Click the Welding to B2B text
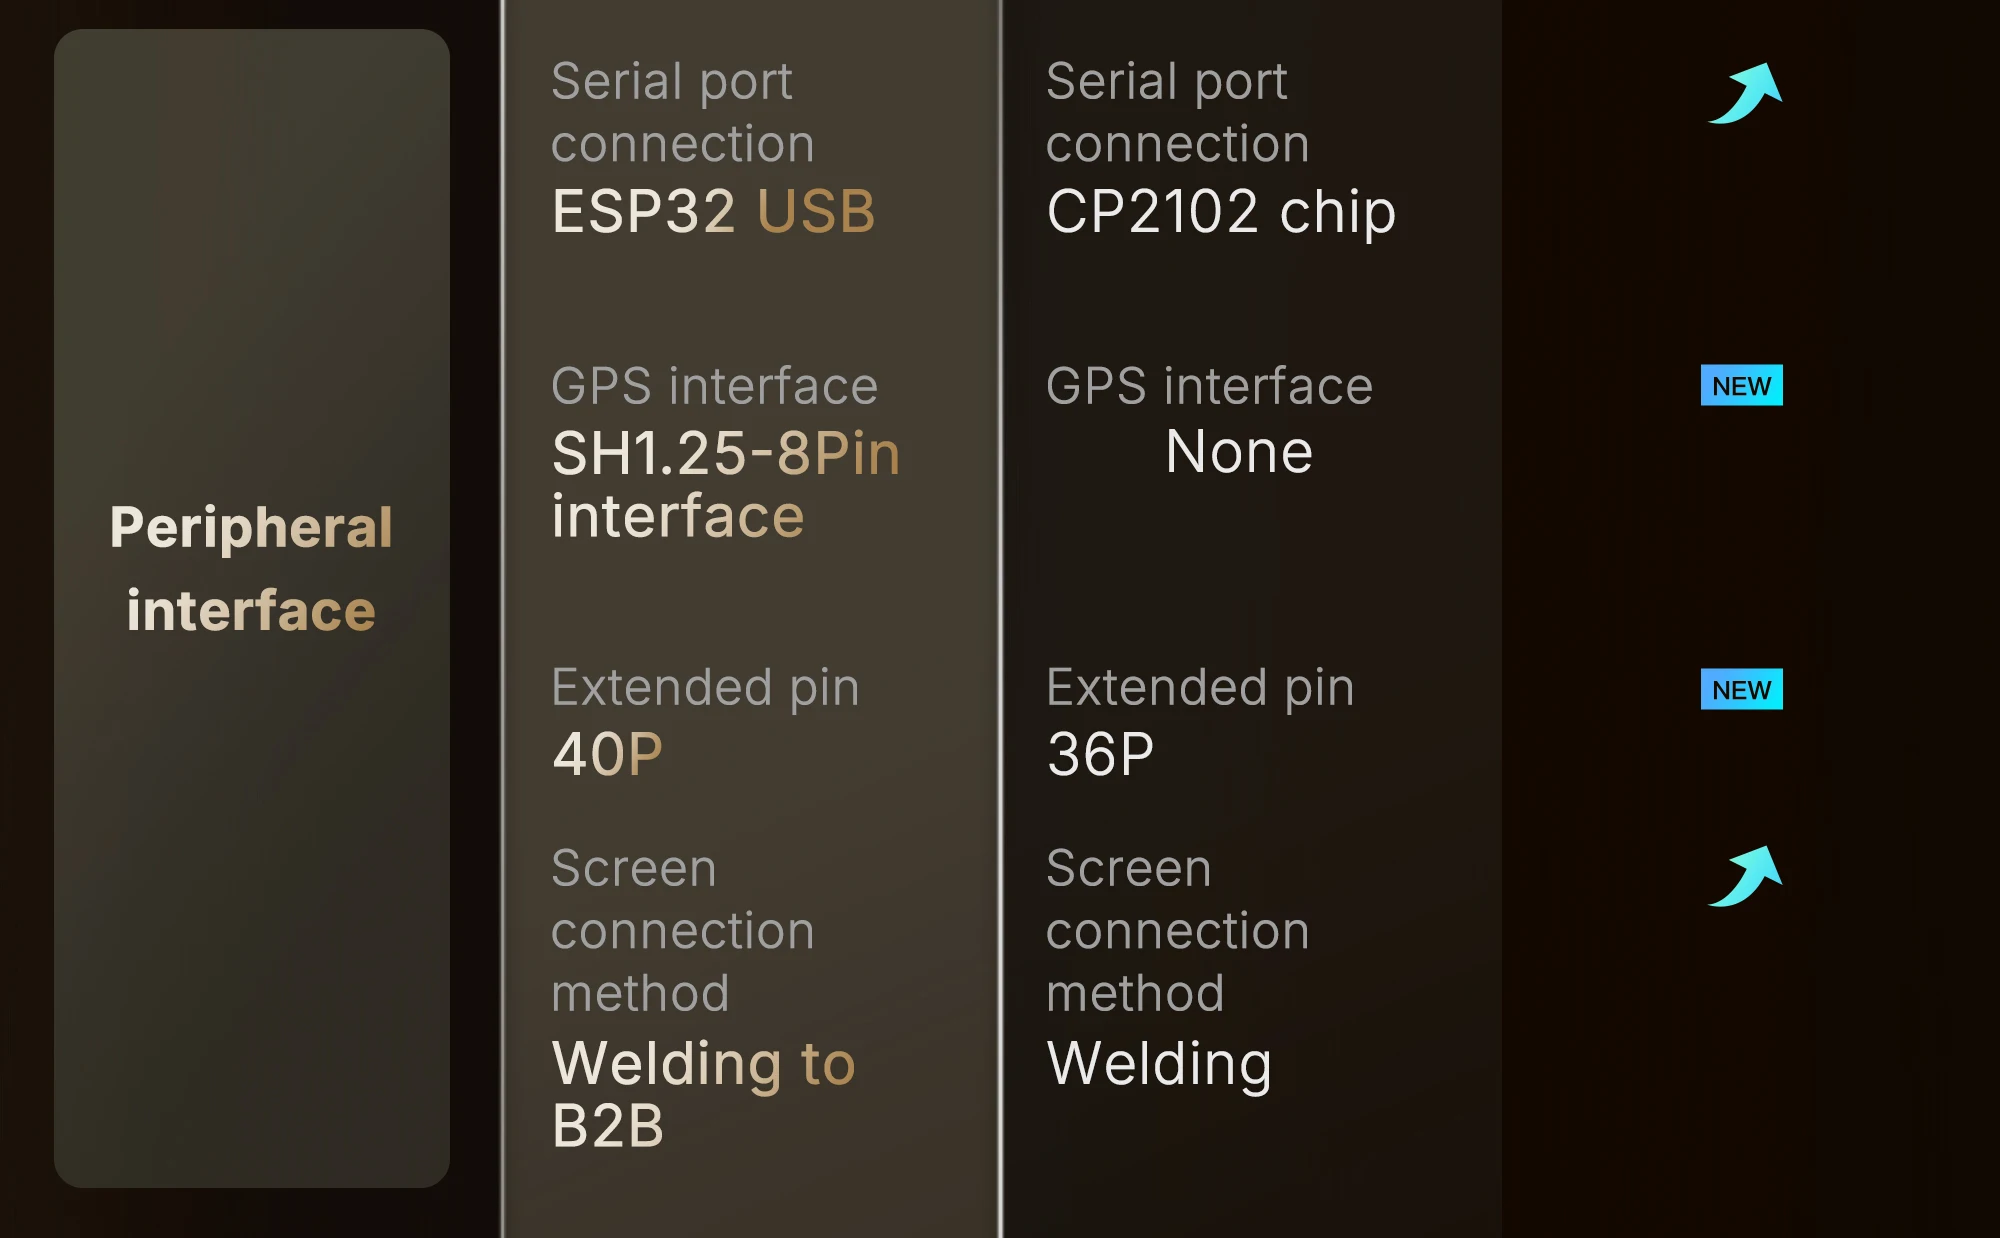This screenshot has width=2000, height=1238. click(703, 1094)
